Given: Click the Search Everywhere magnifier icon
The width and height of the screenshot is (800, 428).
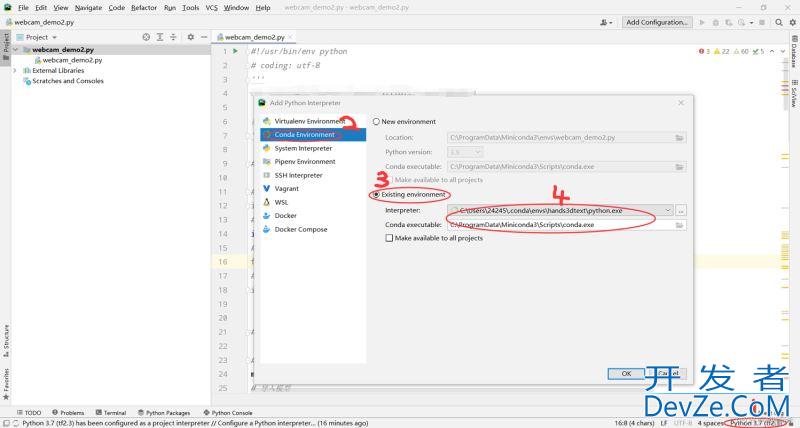Looking at the screenshot, I should click(x=779, y=22).
